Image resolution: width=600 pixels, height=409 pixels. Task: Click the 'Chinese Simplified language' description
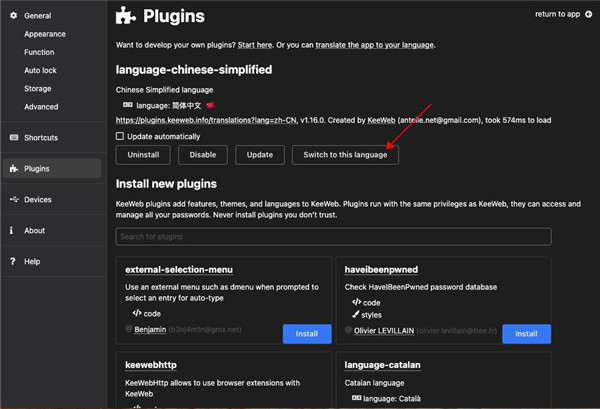tap(165, 90)
